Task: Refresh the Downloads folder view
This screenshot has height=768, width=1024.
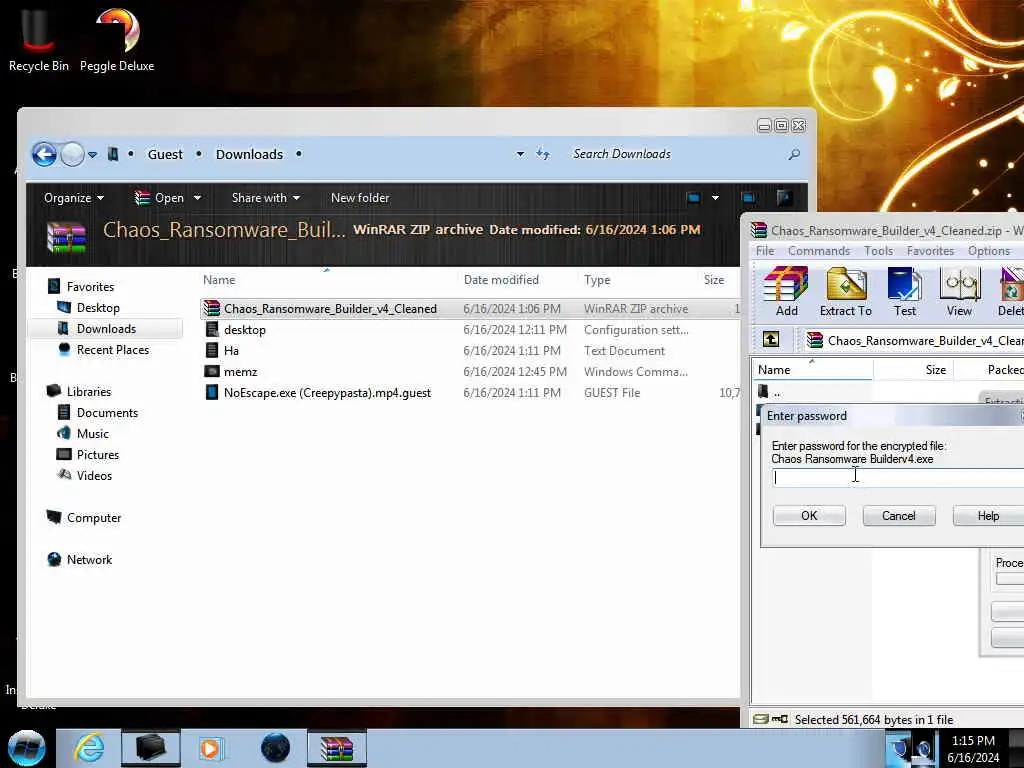Action: pyautogui.click(x=543, y=155)
